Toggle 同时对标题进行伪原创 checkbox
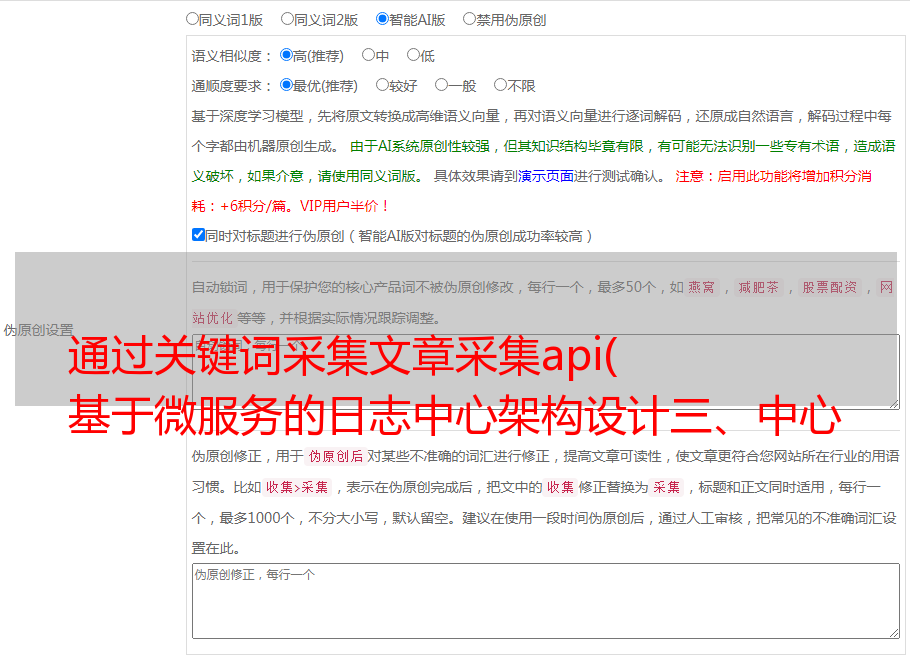911x658 pixels. pyautogui.click(x=198, y=235)
